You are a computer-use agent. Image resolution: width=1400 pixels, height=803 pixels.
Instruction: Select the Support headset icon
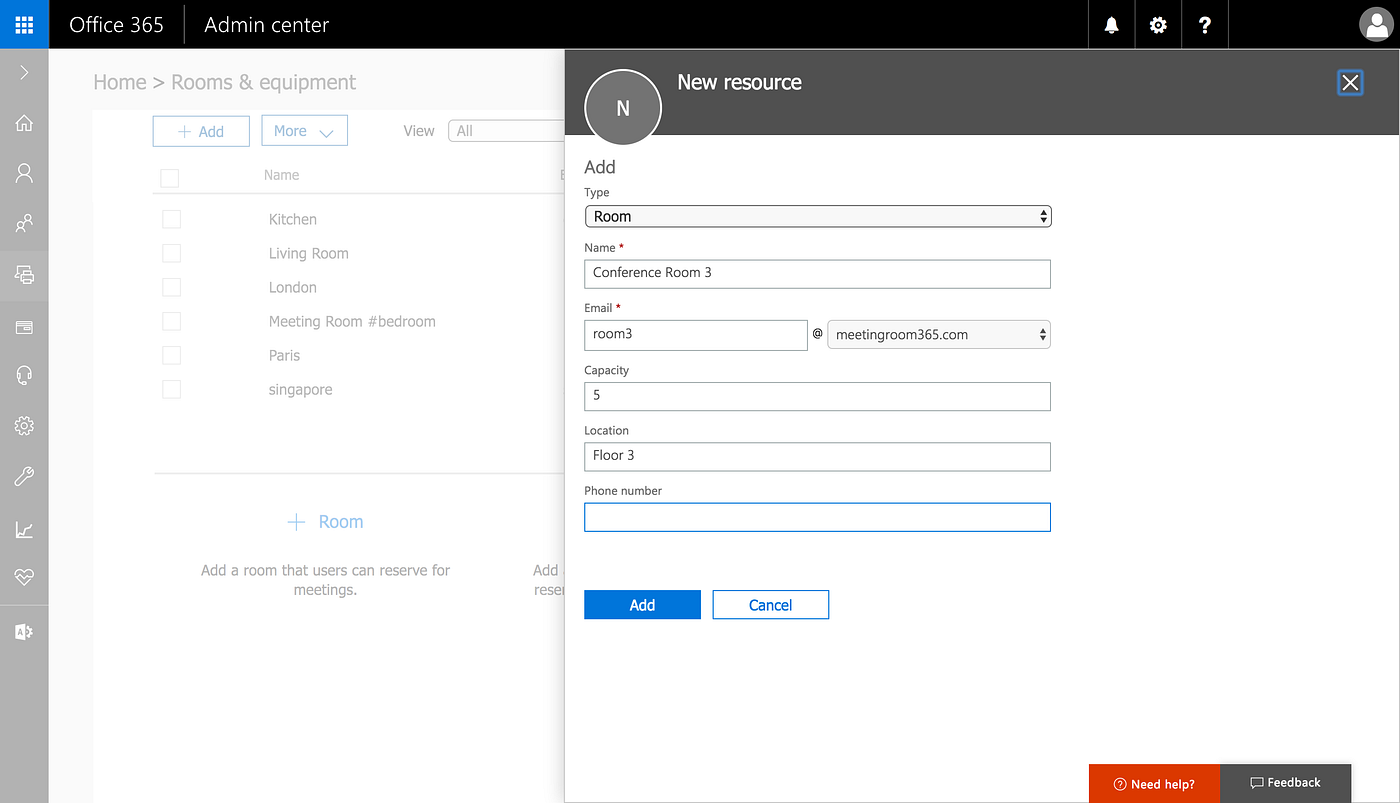point(24,373)
